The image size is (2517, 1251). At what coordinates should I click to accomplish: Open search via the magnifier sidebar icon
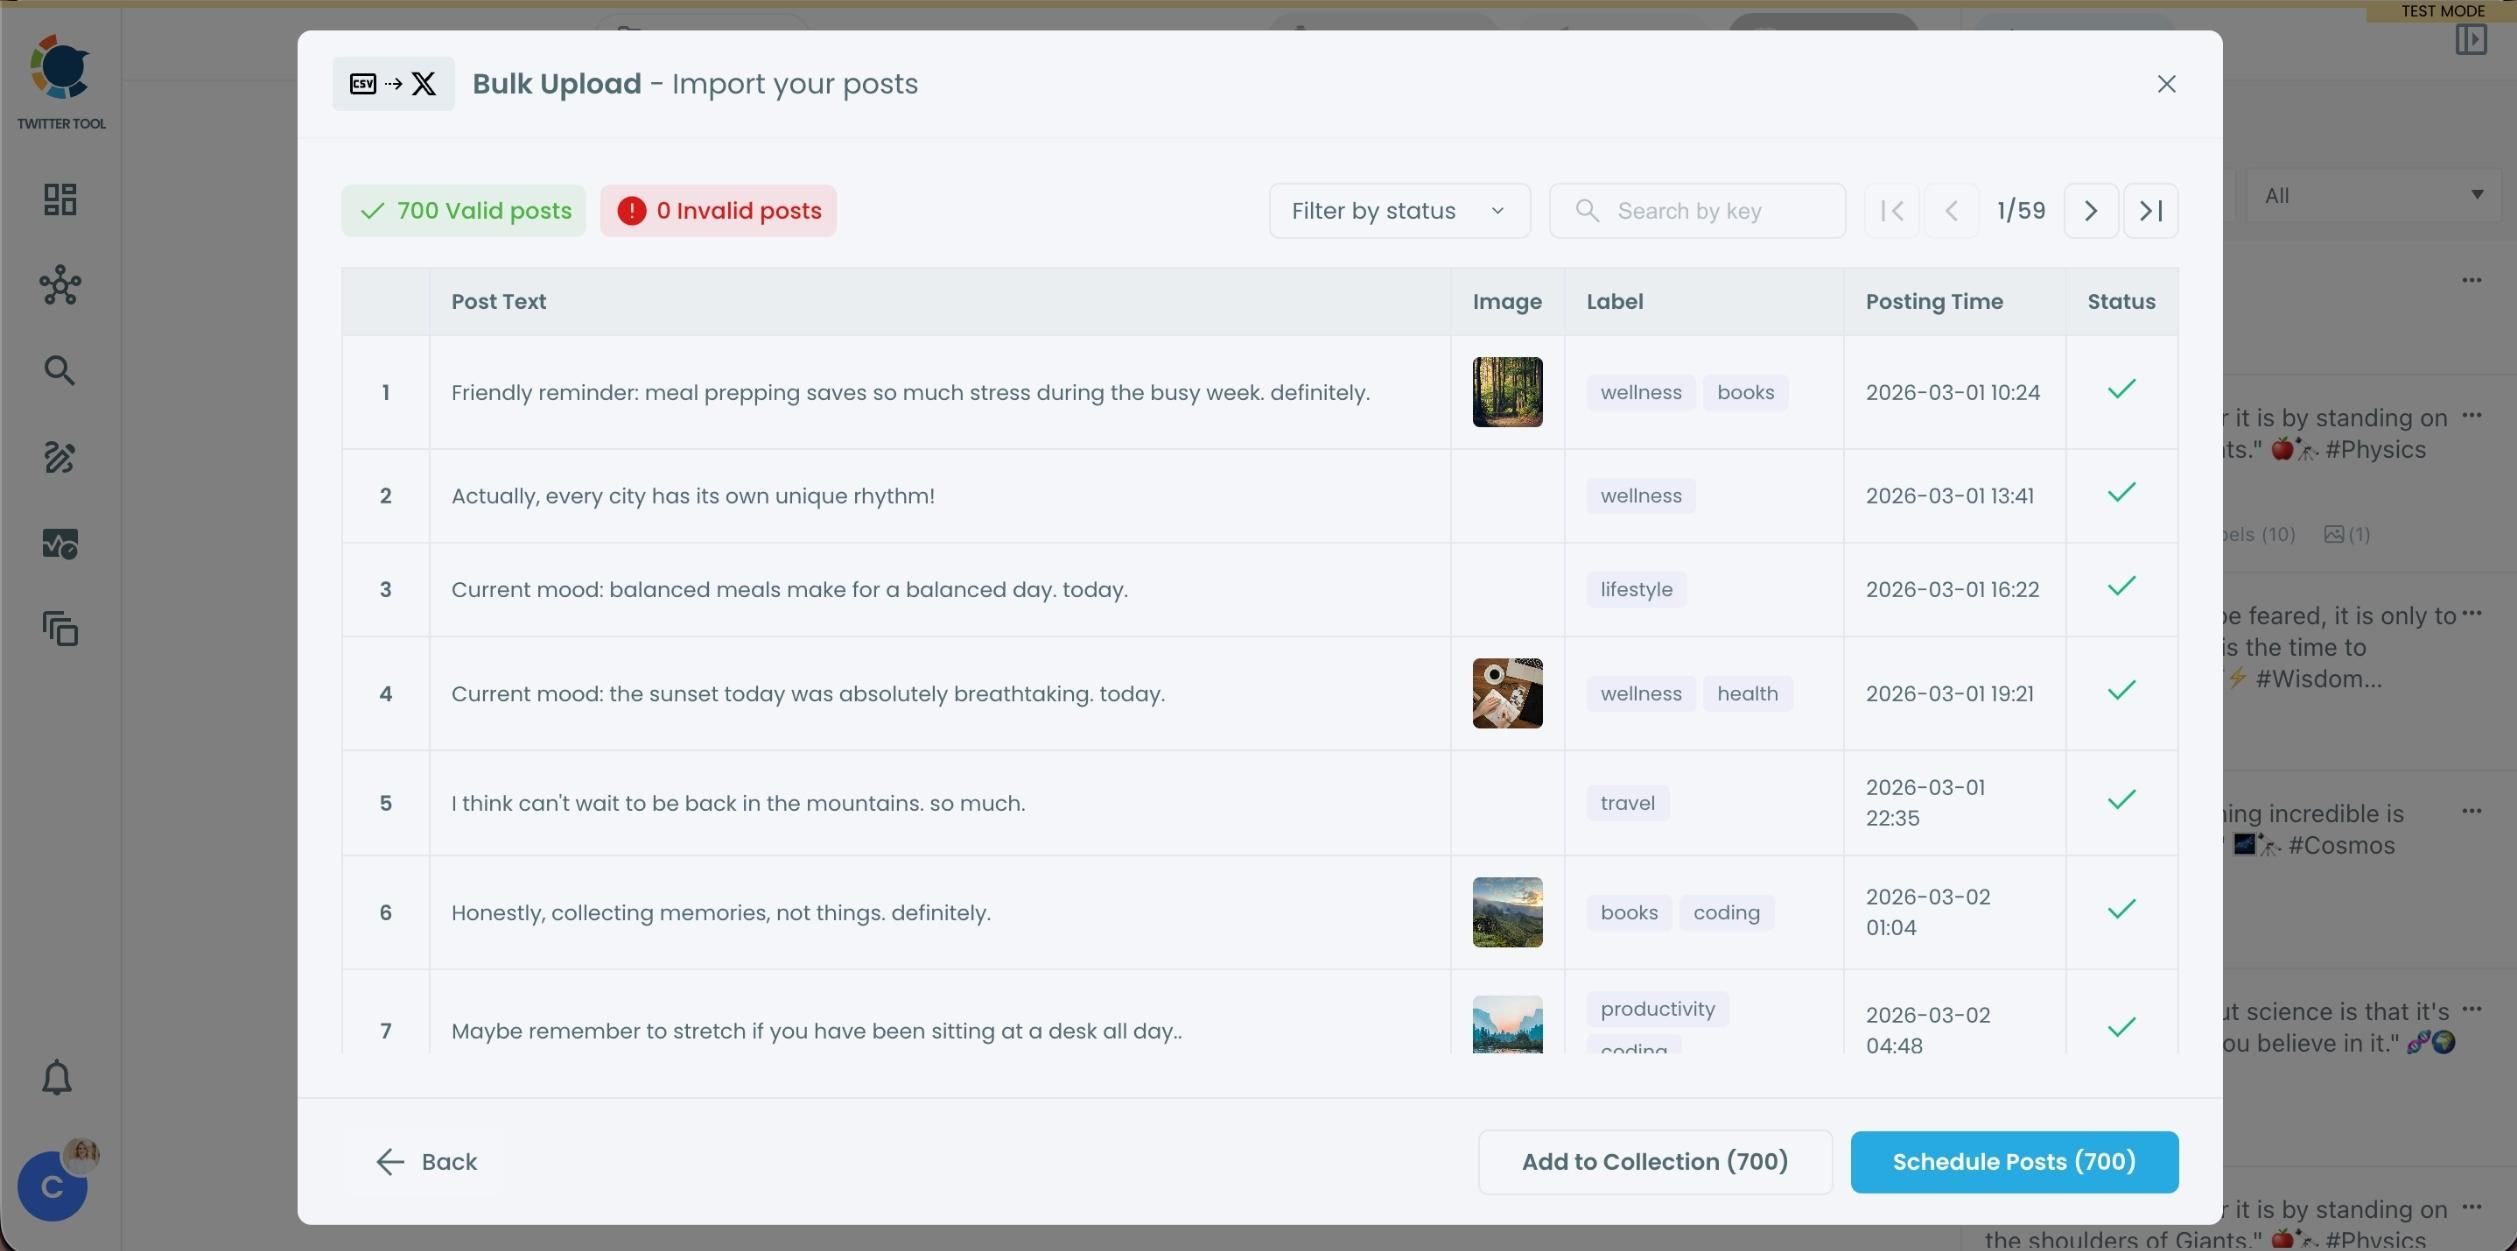(59, 370)
